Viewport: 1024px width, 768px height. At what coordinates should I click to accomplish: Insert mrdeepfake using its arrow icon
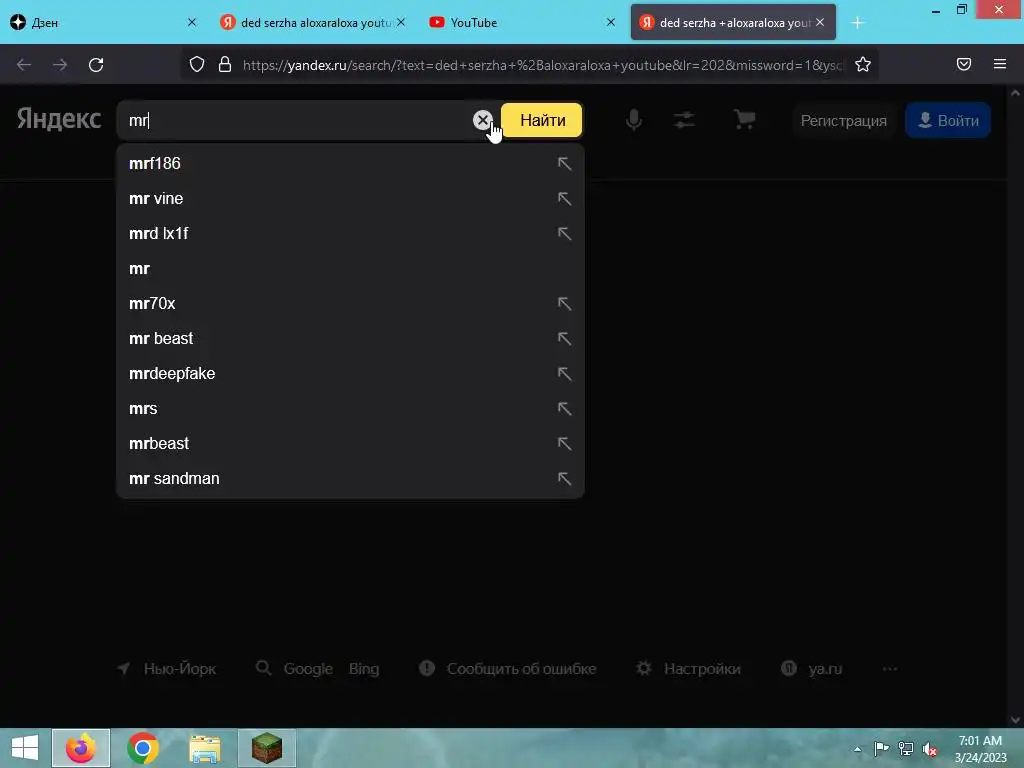[564, 374]
